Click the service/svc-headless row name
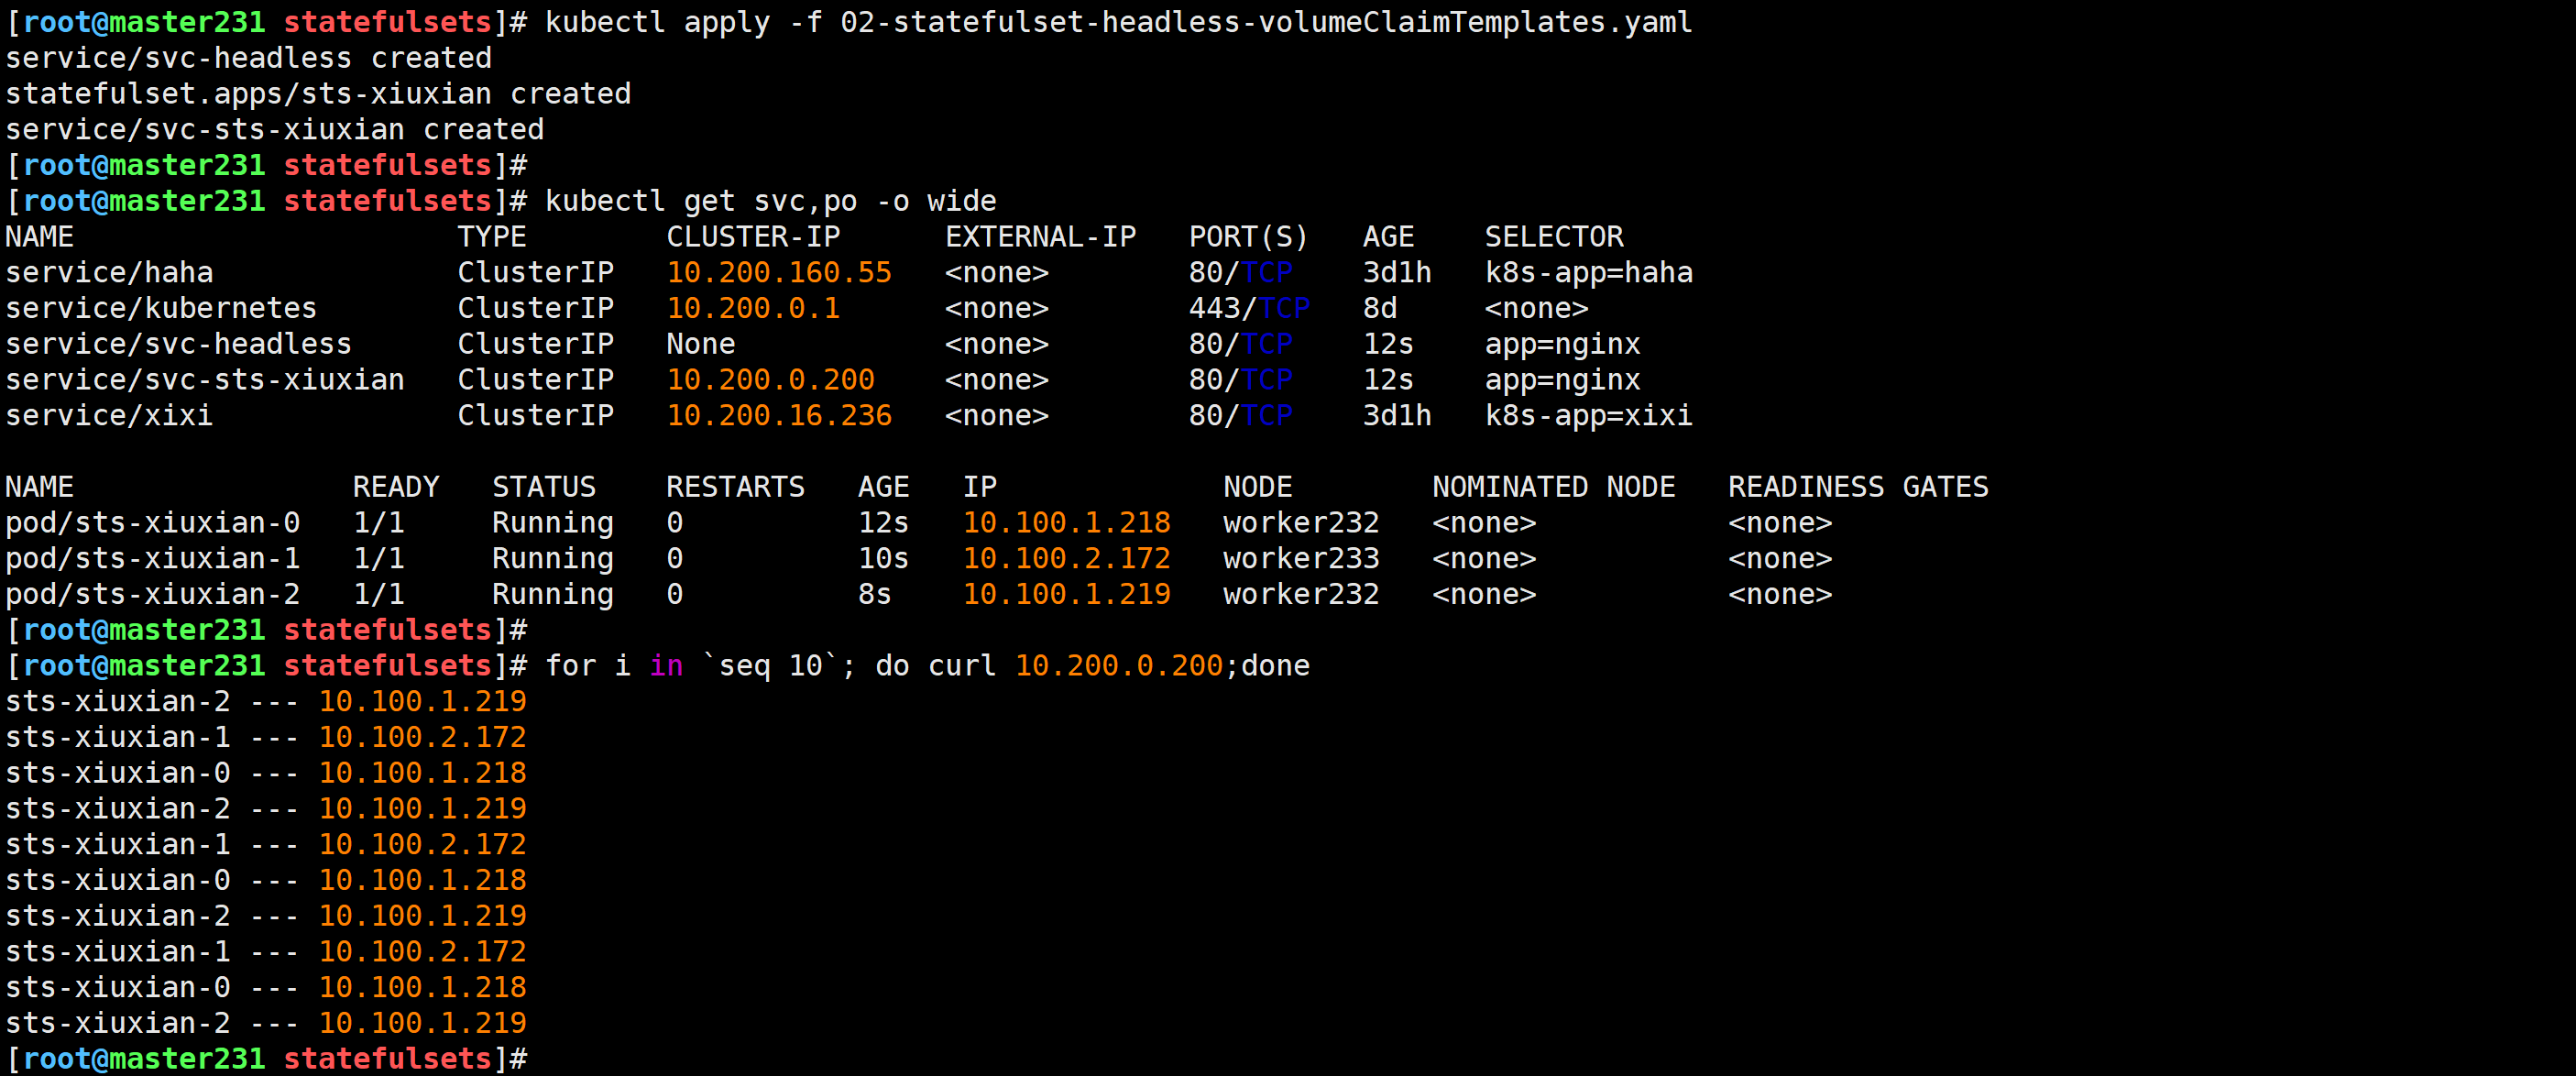The height and width of the screenshot is (1076, 2576). click(178, 344)
